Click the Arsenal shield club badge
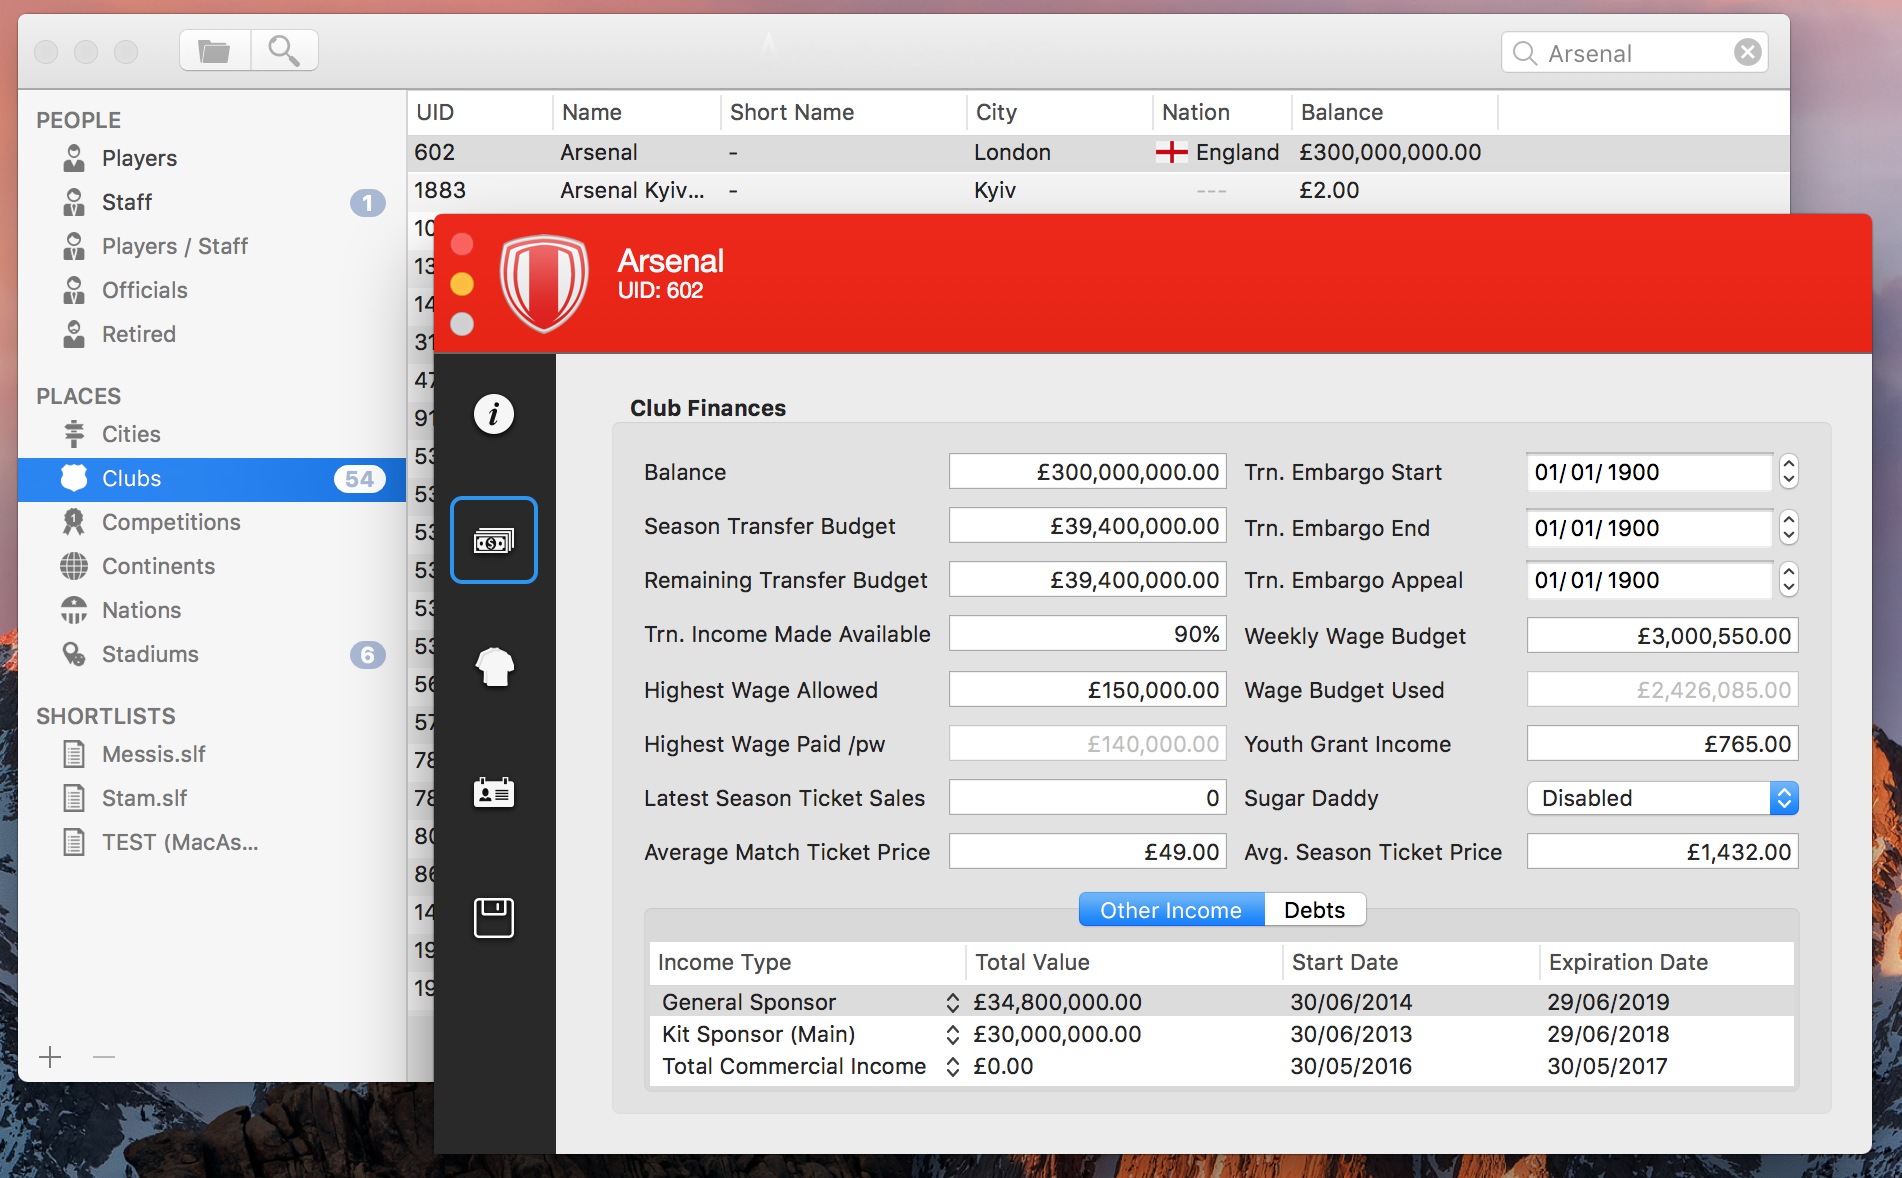The width and height of the screenshot is (1902, 1178). point(544,284)
